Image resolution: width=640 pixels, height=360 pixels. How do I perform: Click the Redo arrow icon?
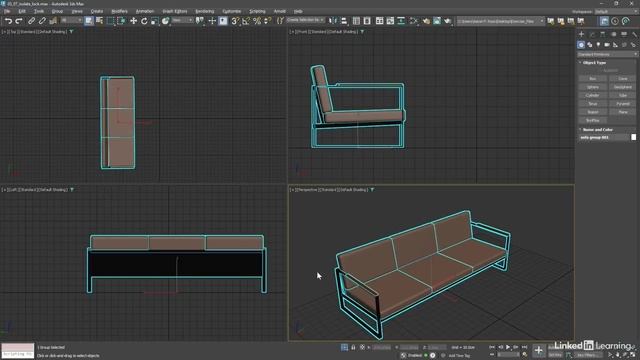[x=19, y=21]
